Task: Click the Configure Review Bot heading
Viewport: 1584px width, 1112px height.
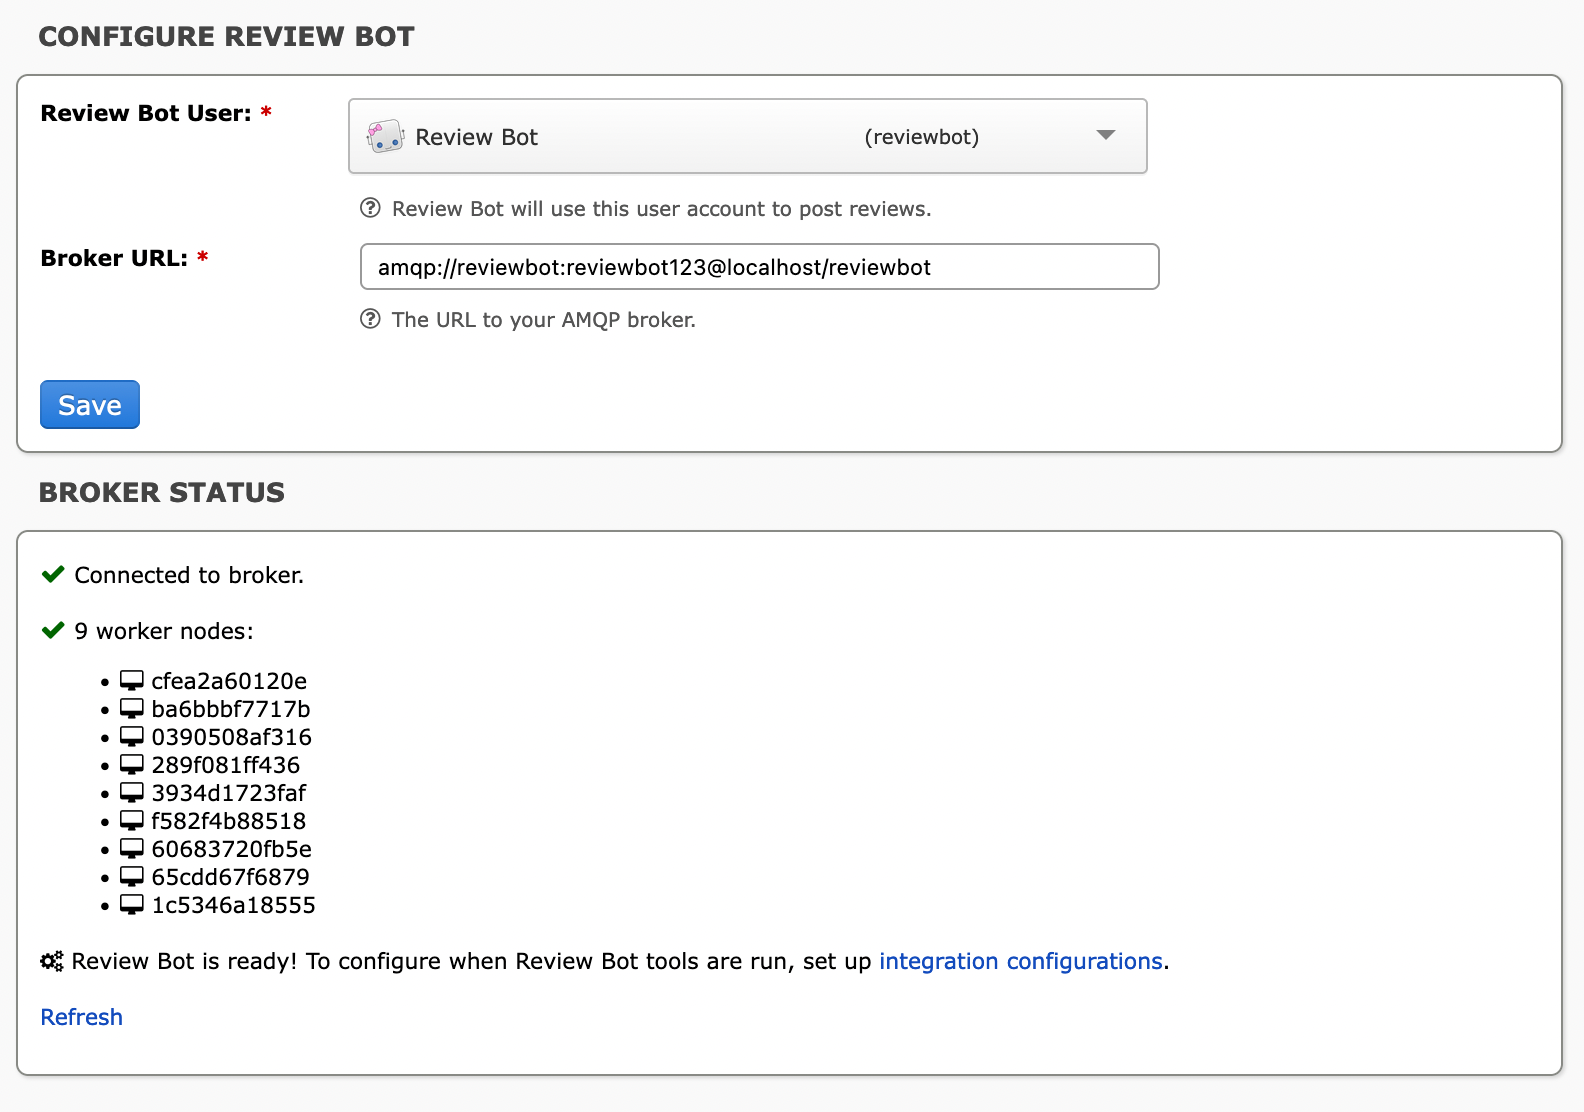Action: pos(227,36)
